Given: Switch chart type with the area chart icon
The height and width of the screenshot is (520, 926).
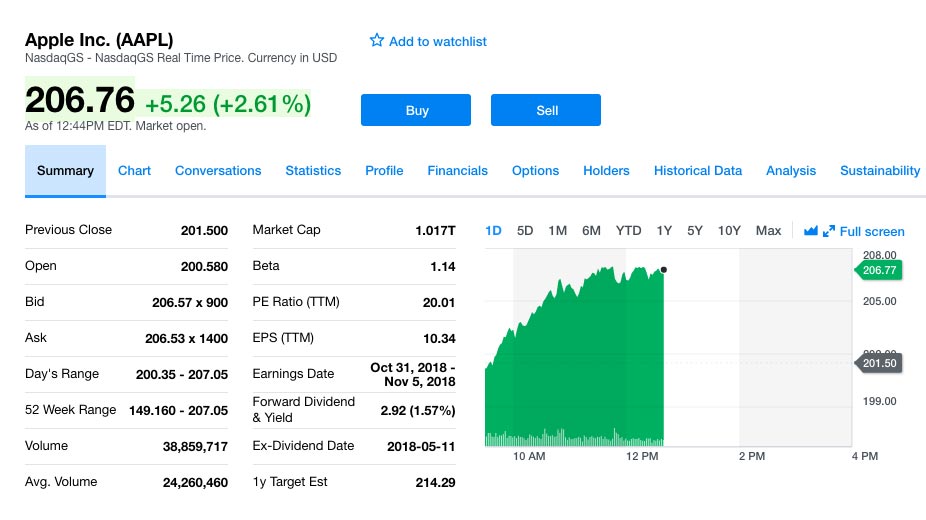Looking at the screenshot, I should (x=811, y=231).
